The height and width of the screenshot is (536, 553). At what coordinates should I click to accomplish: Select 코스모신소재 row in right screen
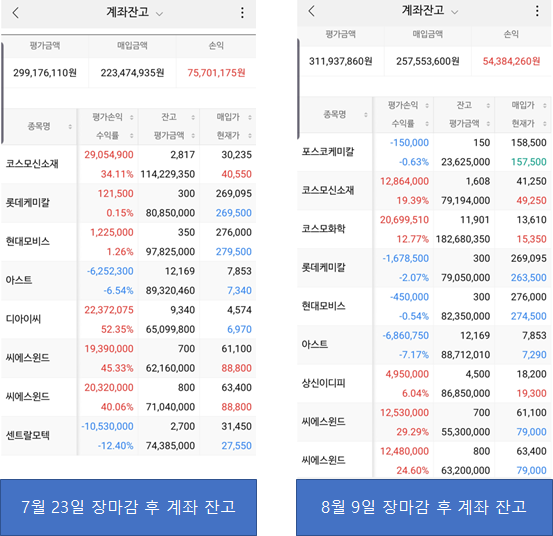coord(424,190)
